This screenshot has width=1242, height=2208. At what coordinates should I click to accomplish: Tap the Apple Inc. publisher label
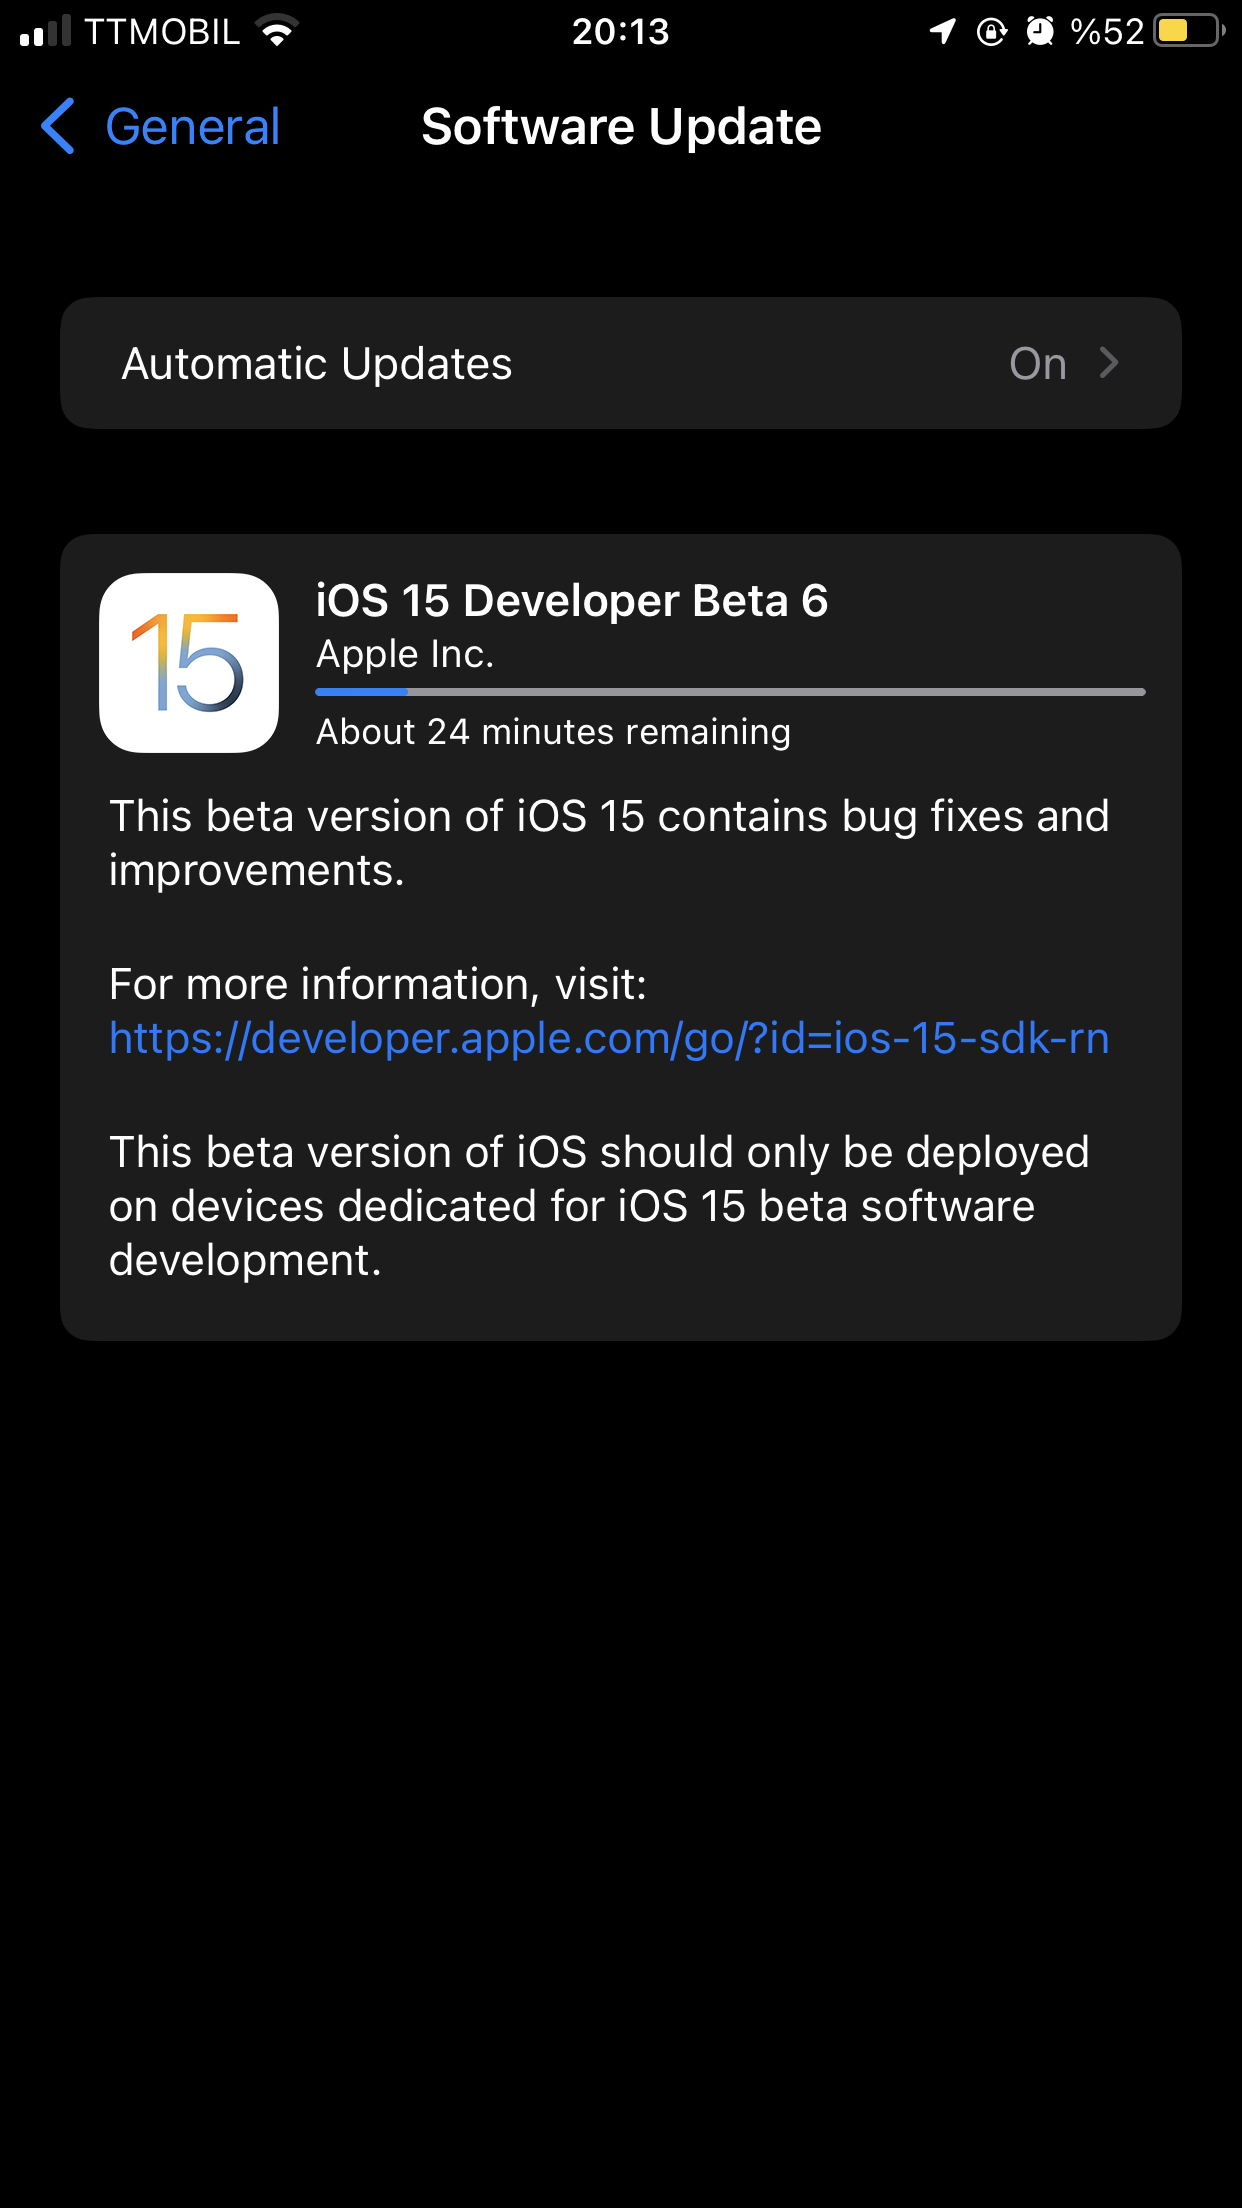click(x=405, y=654)
